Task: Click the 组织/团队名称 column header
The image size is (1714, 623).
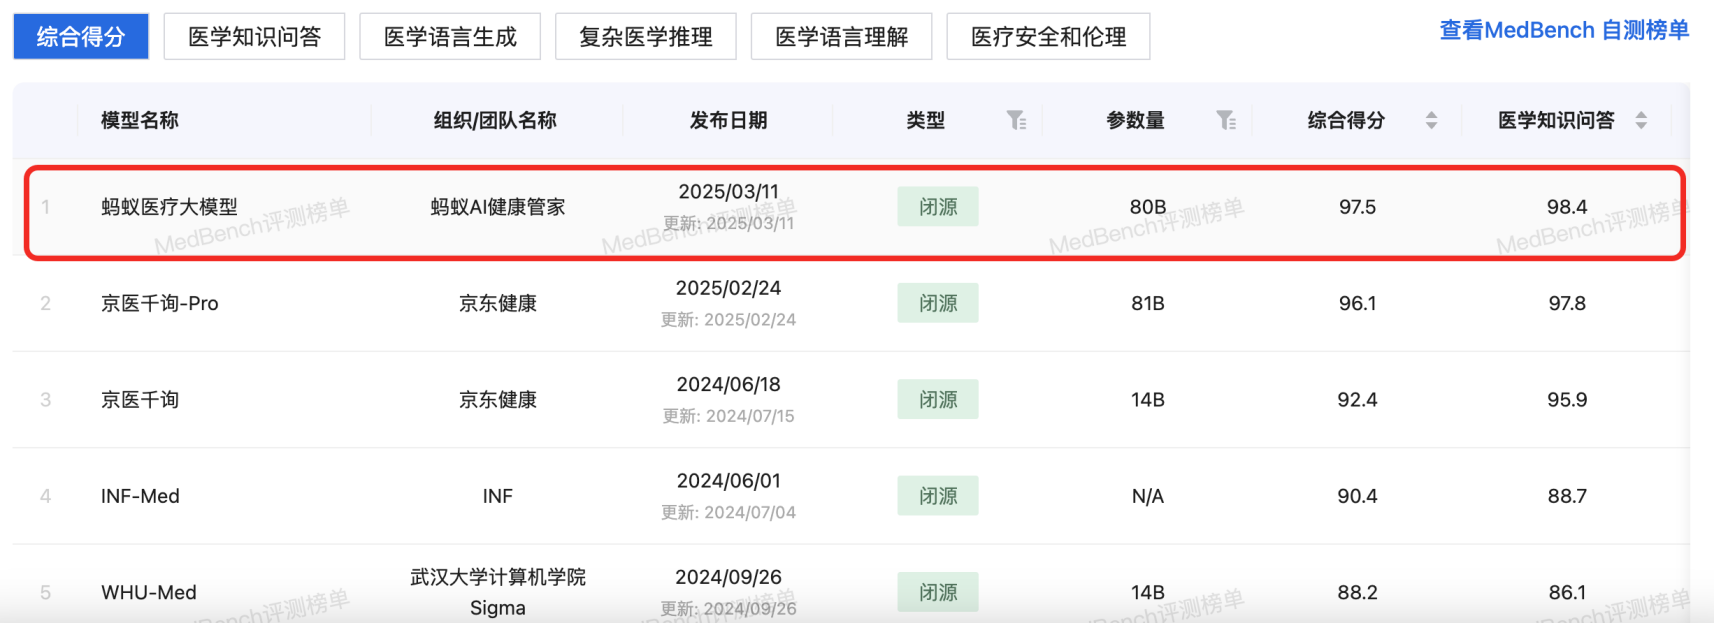Action: (495, 121)
